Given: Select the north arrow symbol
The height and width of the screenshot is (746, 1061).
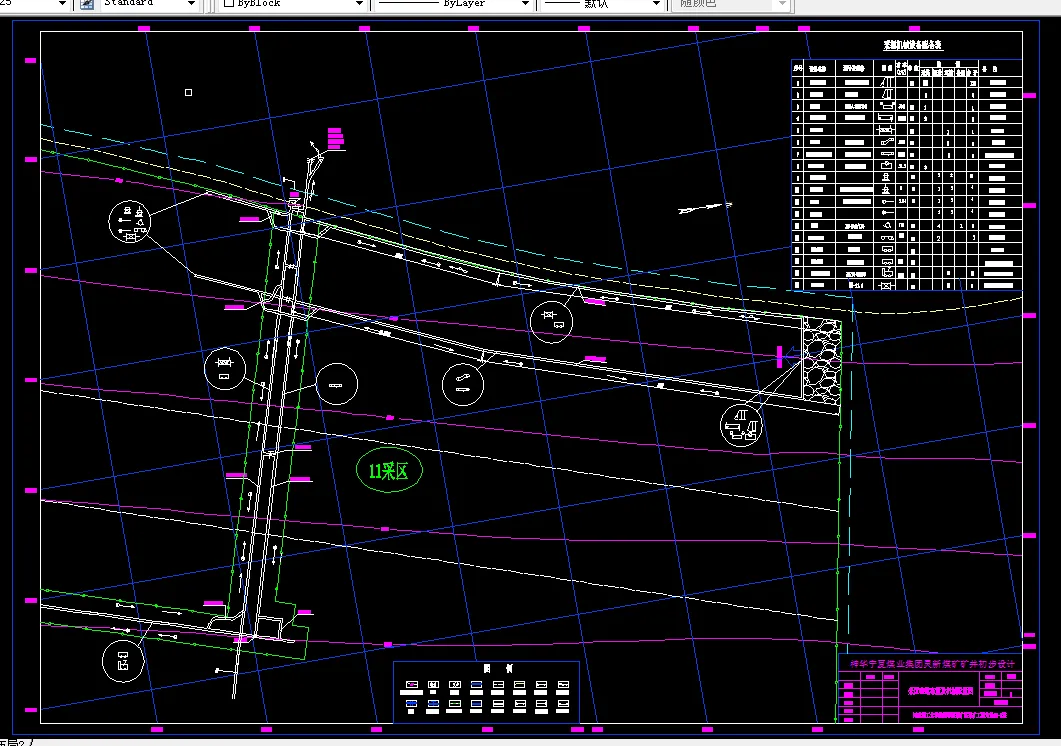Looking at the screenshot, I should click(705, 208).
